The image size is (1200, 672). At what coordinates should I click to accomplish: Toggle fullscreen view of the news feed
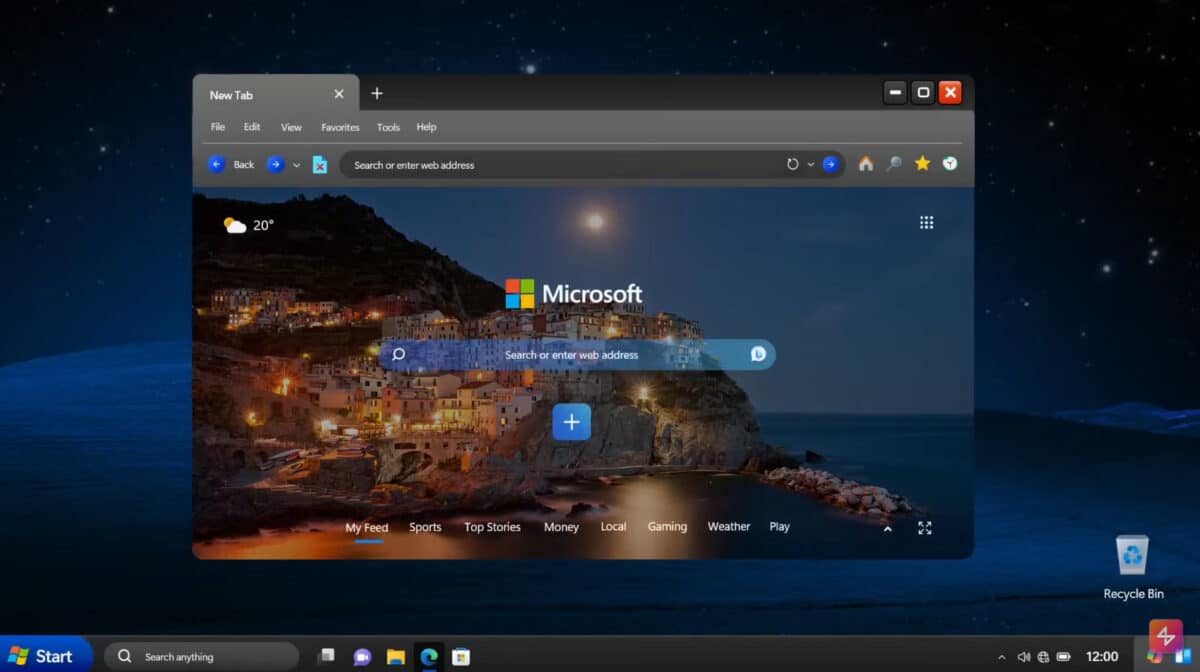[x=926, y=527]
